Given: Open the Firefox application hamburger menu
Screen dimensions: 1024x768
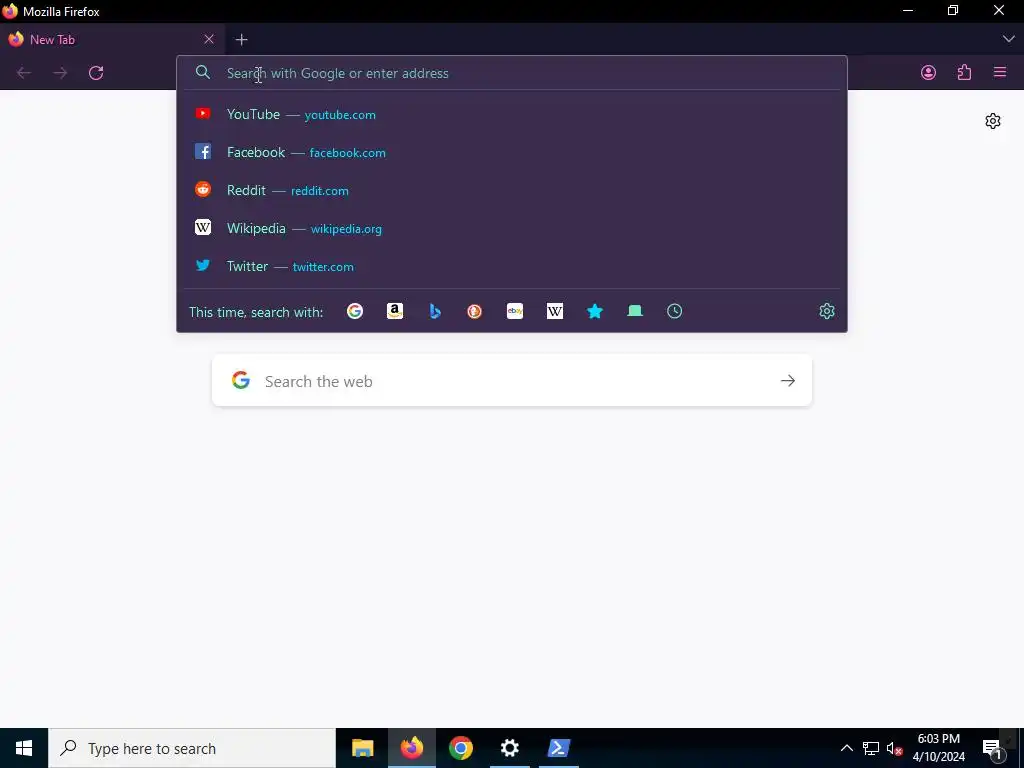Looking at the screenshot, I should pyautogui.click(x=1000, y=72).
